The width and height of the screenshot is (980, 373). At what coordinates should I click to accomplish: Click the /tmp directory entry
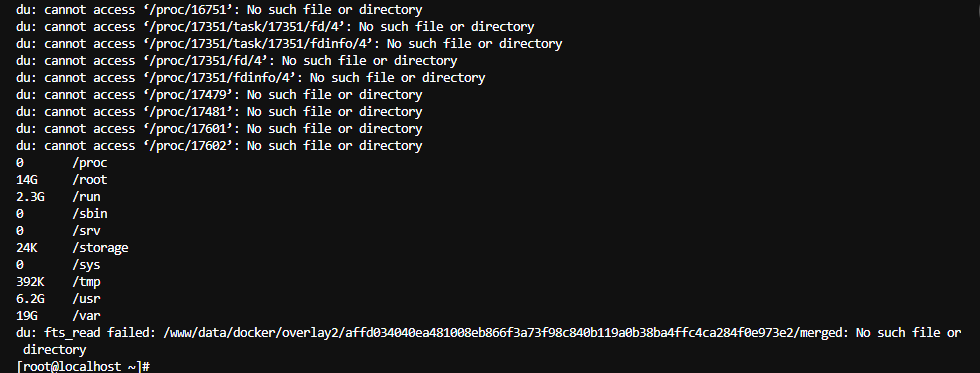[x=86, y=282]
